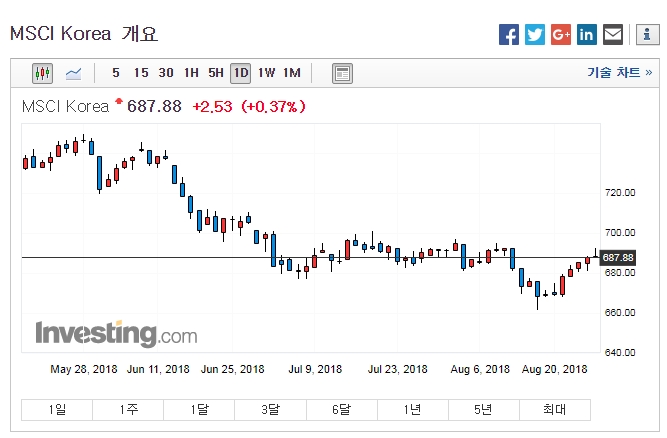Share on Facebook icon
This screenshot has height=438, width=667.
tap(509, 35)
